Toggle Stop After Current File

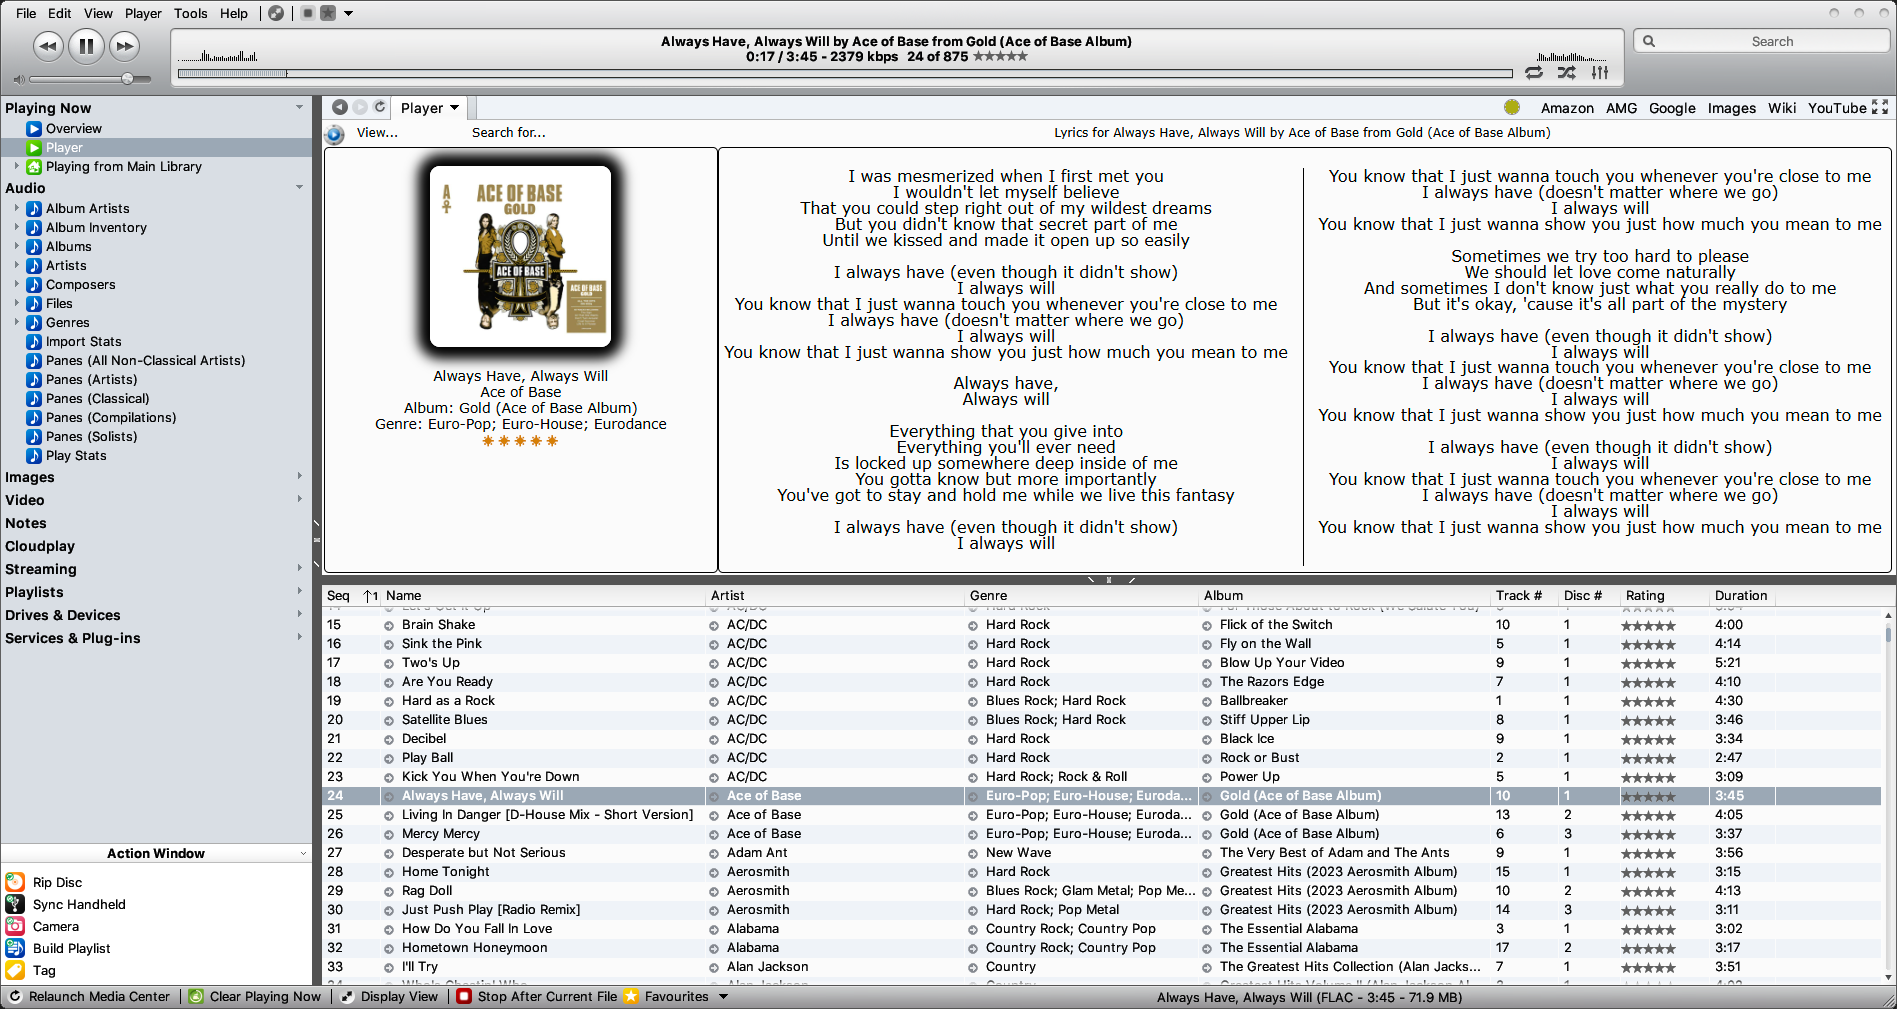tap(537, 996)
